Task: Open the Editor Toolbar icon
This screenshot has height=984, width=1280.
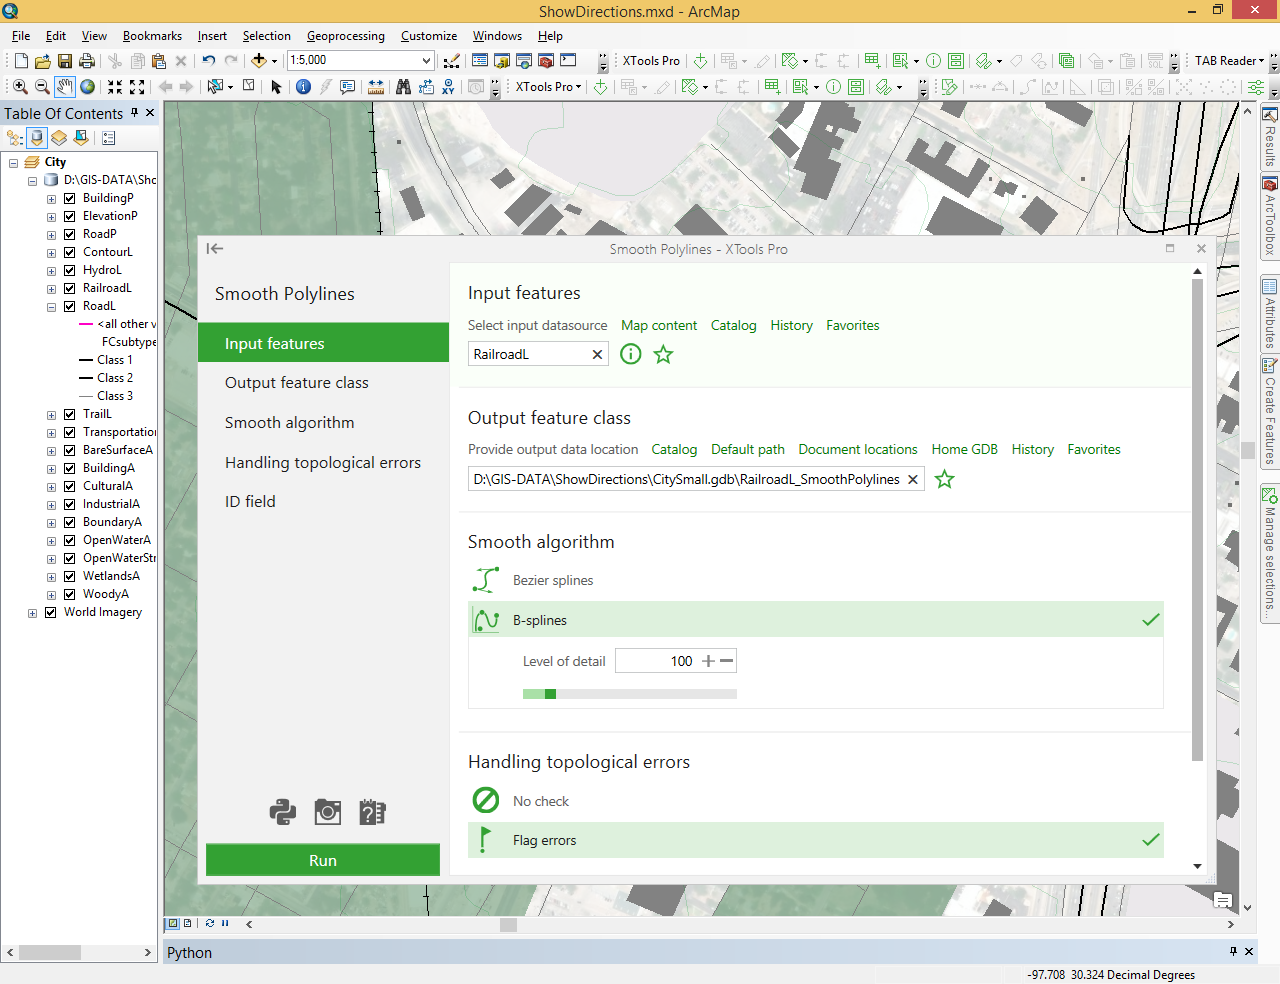Action: pos(452,61)
